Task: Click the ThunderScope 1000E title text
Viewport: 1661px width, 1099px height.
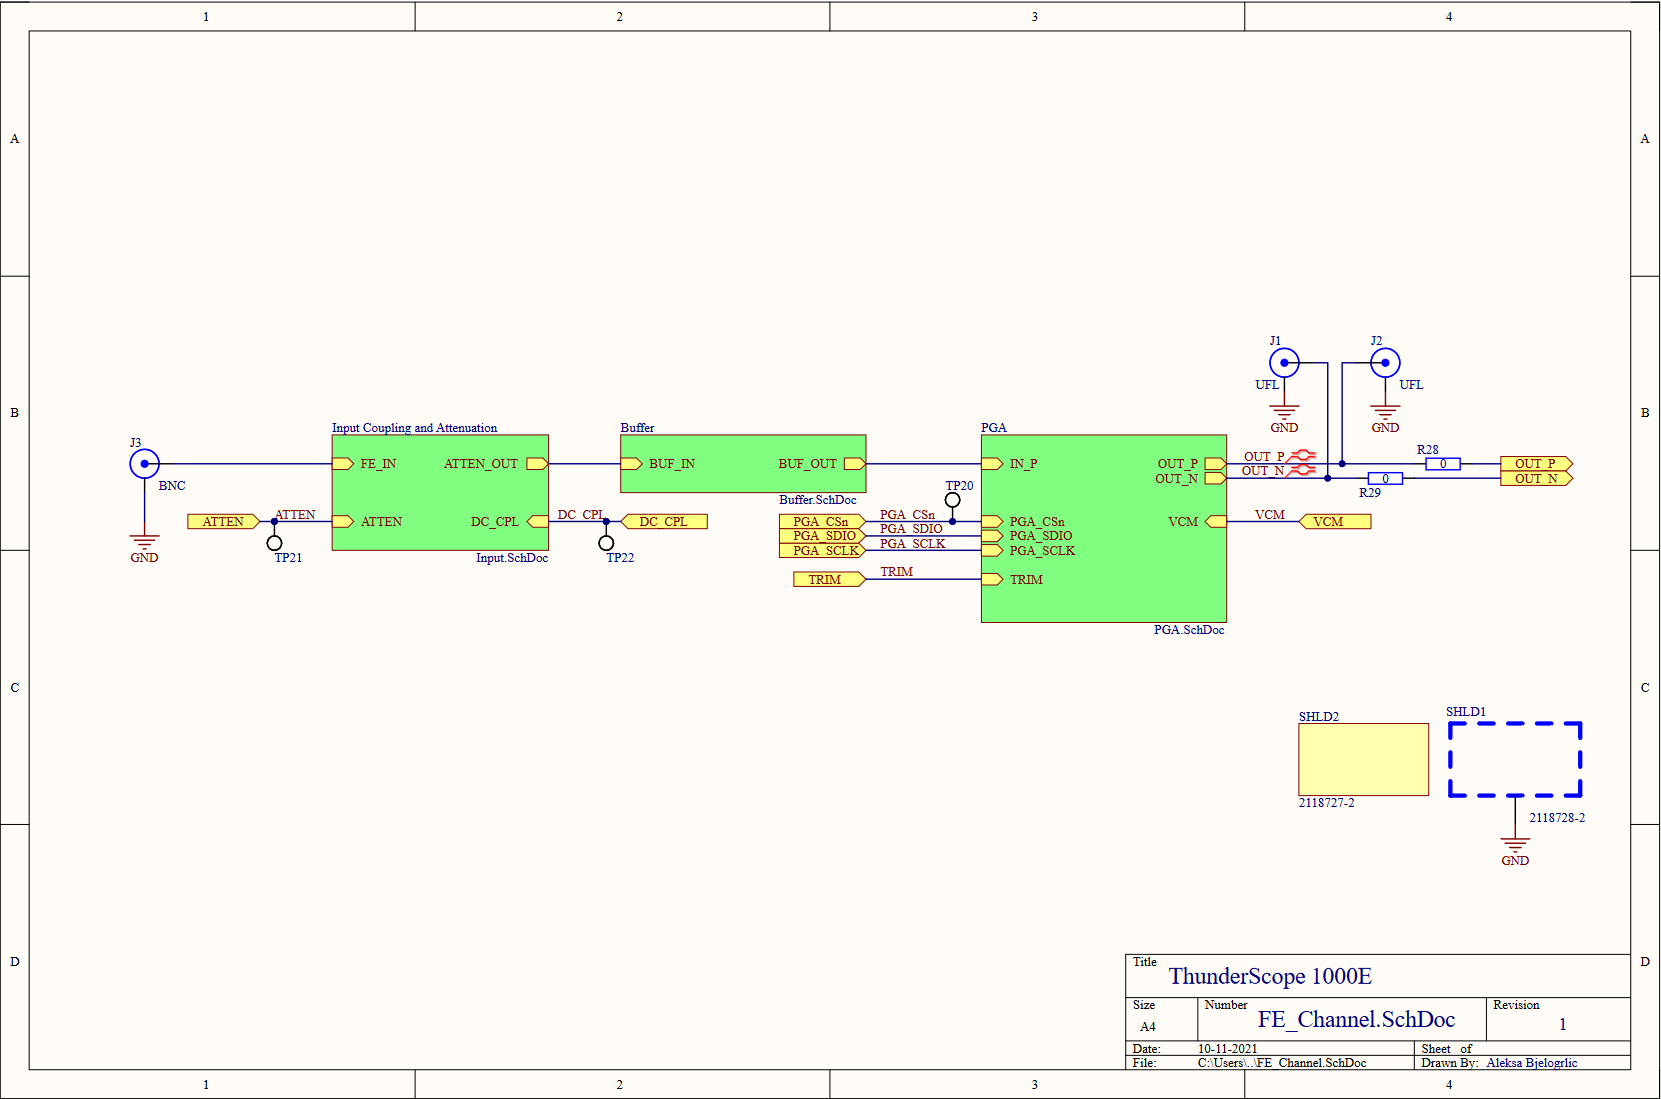Action: pyautogui.click(x=1270, y=976)
